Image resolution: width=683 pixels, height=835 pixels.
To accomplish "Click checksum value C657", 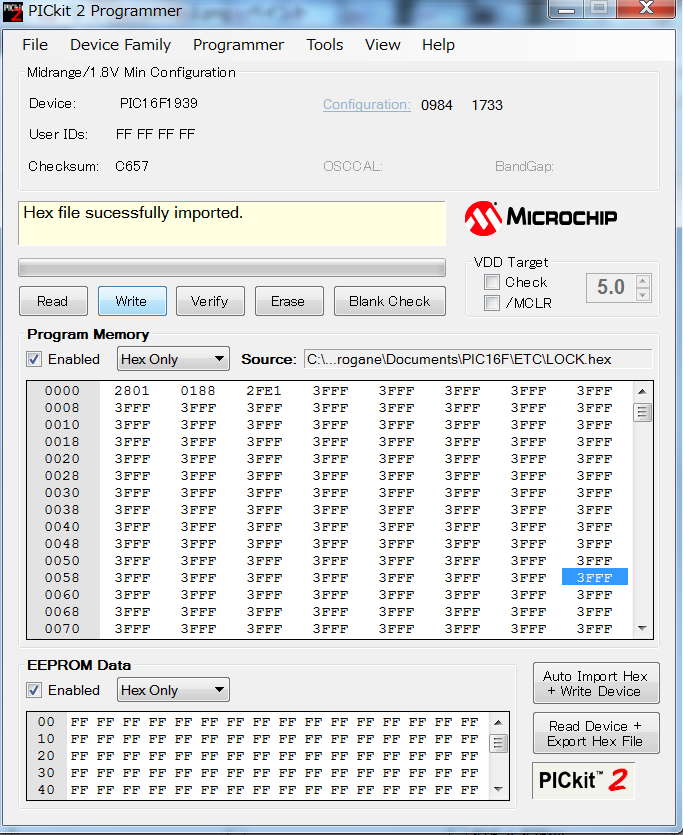I will pos(132,166).
